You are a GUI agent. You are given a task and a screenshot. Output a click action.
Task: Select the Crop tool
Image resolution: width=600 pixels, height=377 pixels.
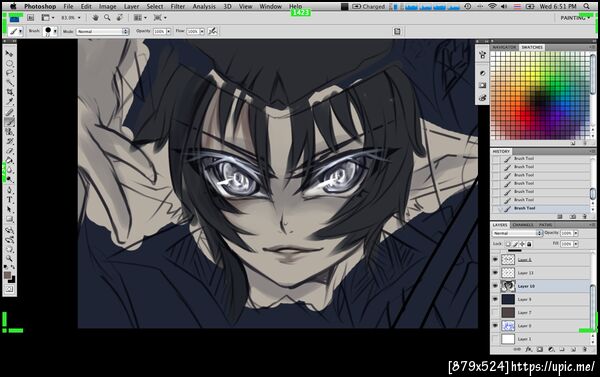[9, 92]
